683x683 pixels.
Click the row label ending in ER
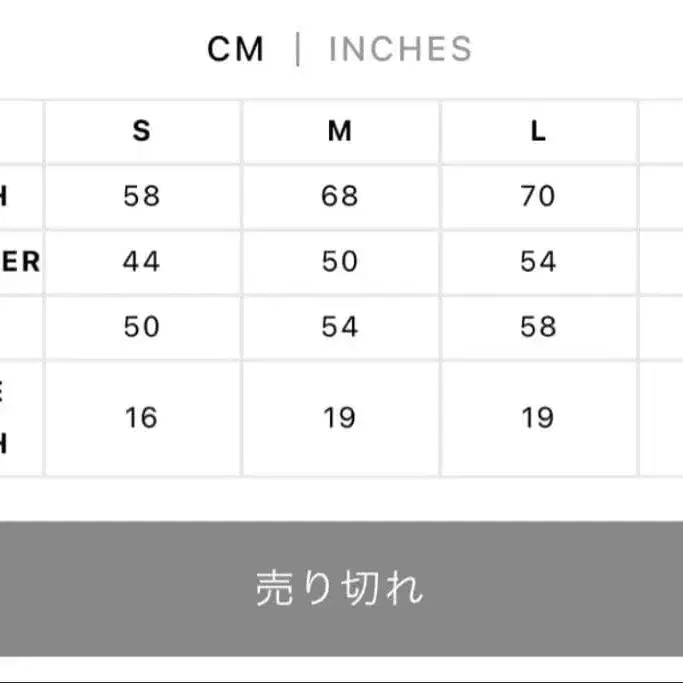pyautogui.click(x=20, y=262)
